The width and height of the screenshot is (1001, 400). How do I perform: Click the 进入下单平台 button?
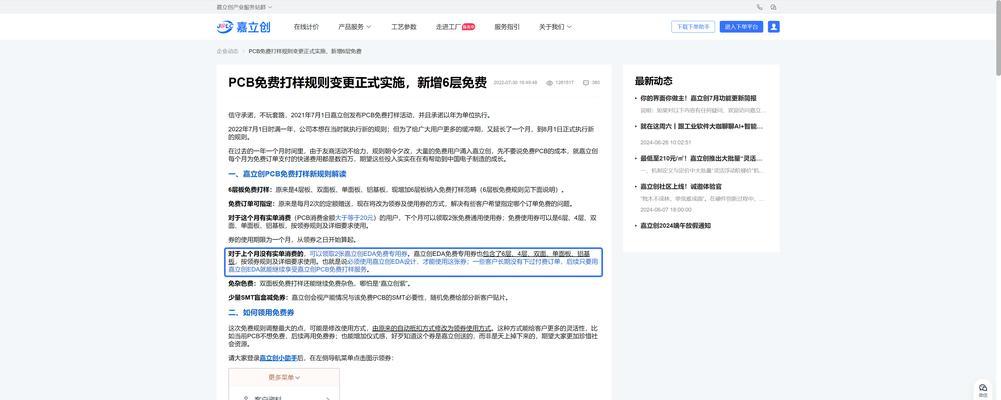pos(741,27)
